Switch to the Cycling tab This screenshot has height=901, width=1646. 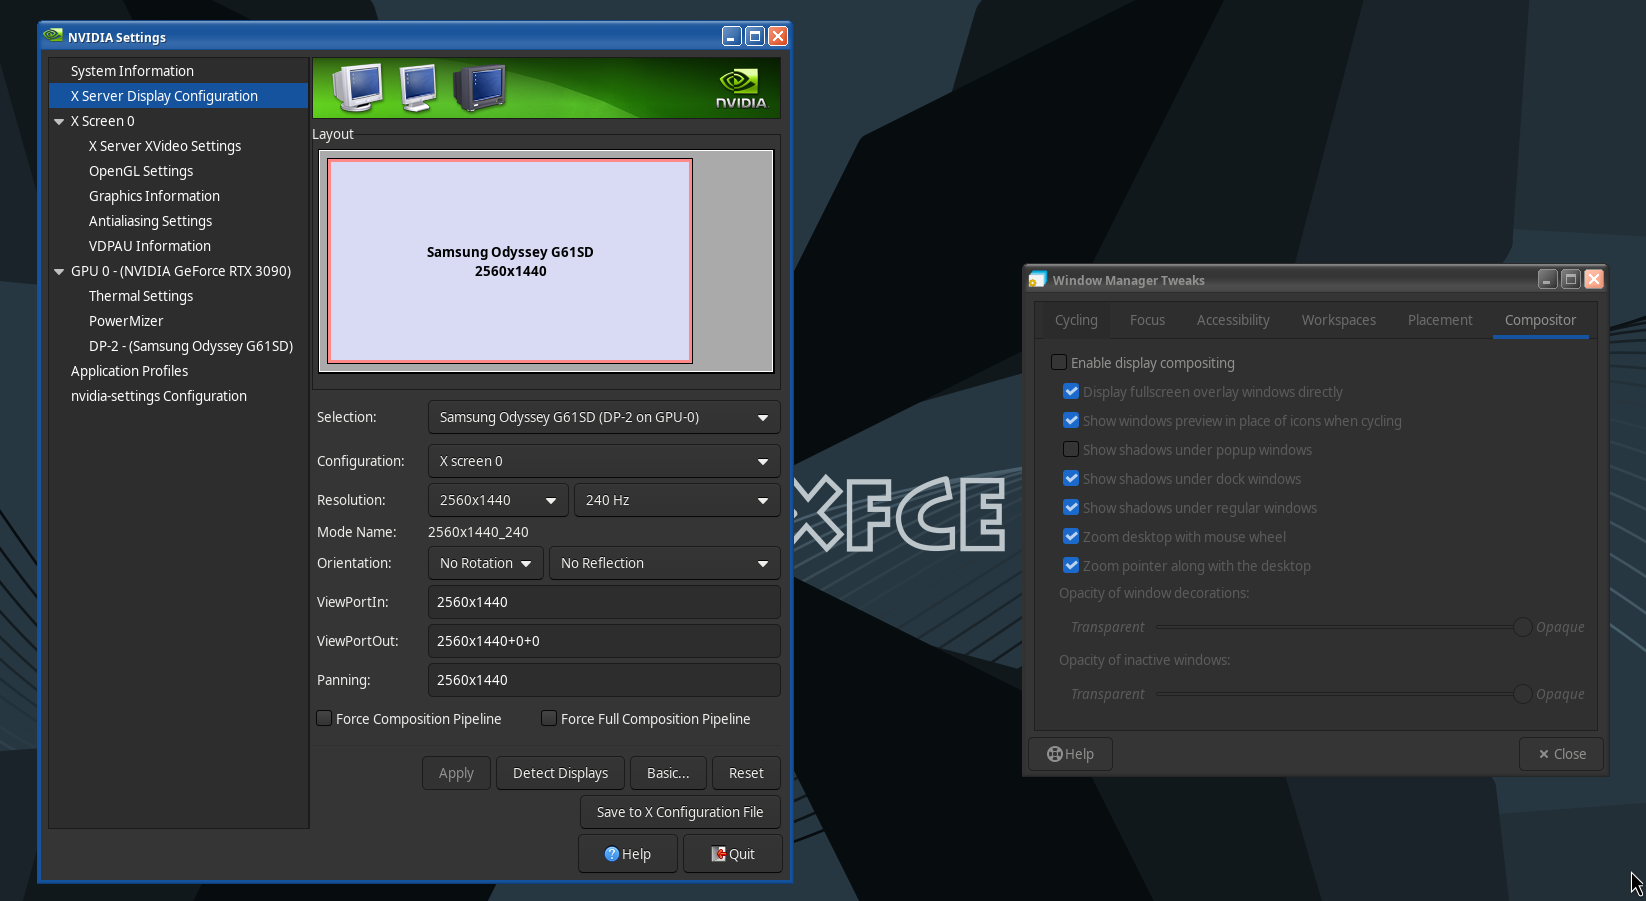1076,320
